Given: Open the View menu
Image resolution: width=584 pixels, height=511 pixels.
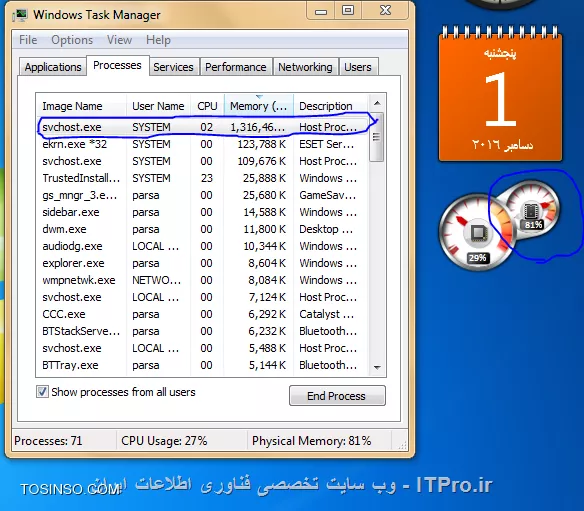Looking at the screenshot, I should (x=119, y=40).
